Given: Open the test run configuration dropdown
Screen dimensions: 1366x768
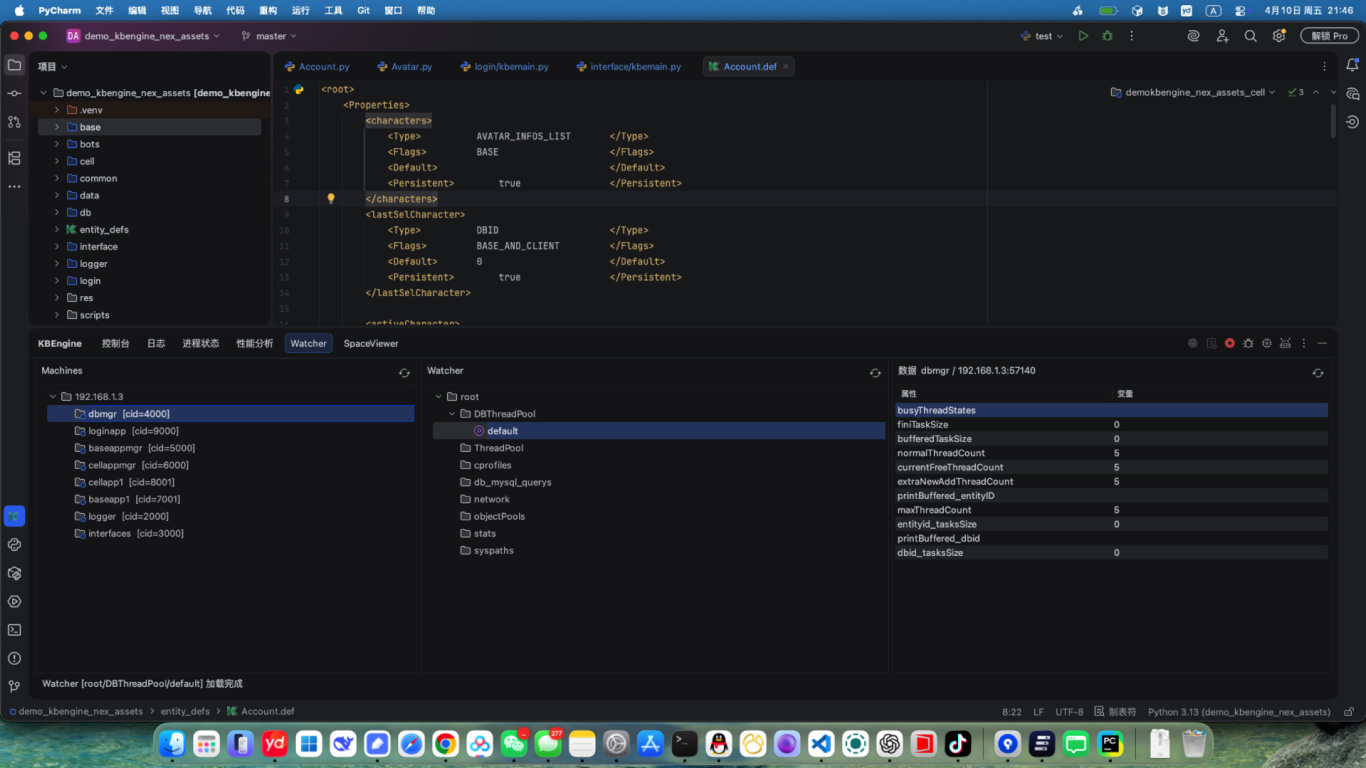Looking at the screenshot, I should tap(1043, 36).
